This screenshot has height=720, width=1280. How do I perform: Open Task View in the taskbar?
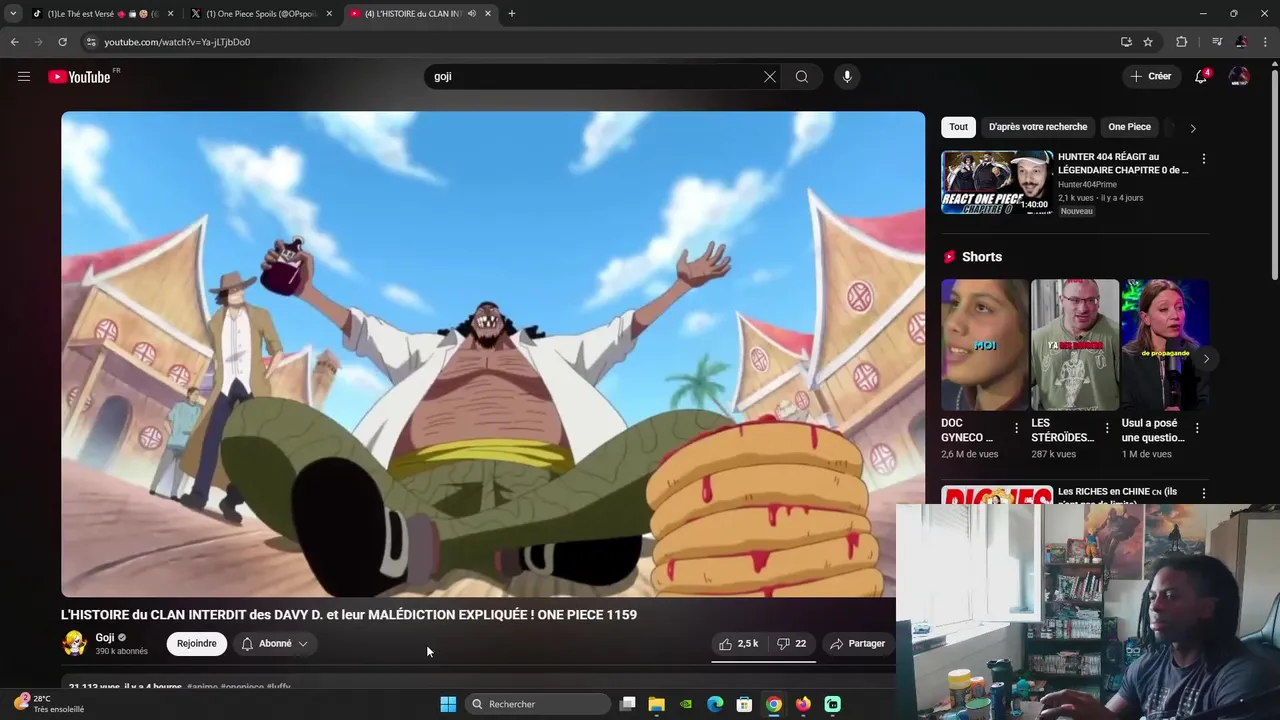click(x=627, y=704)
